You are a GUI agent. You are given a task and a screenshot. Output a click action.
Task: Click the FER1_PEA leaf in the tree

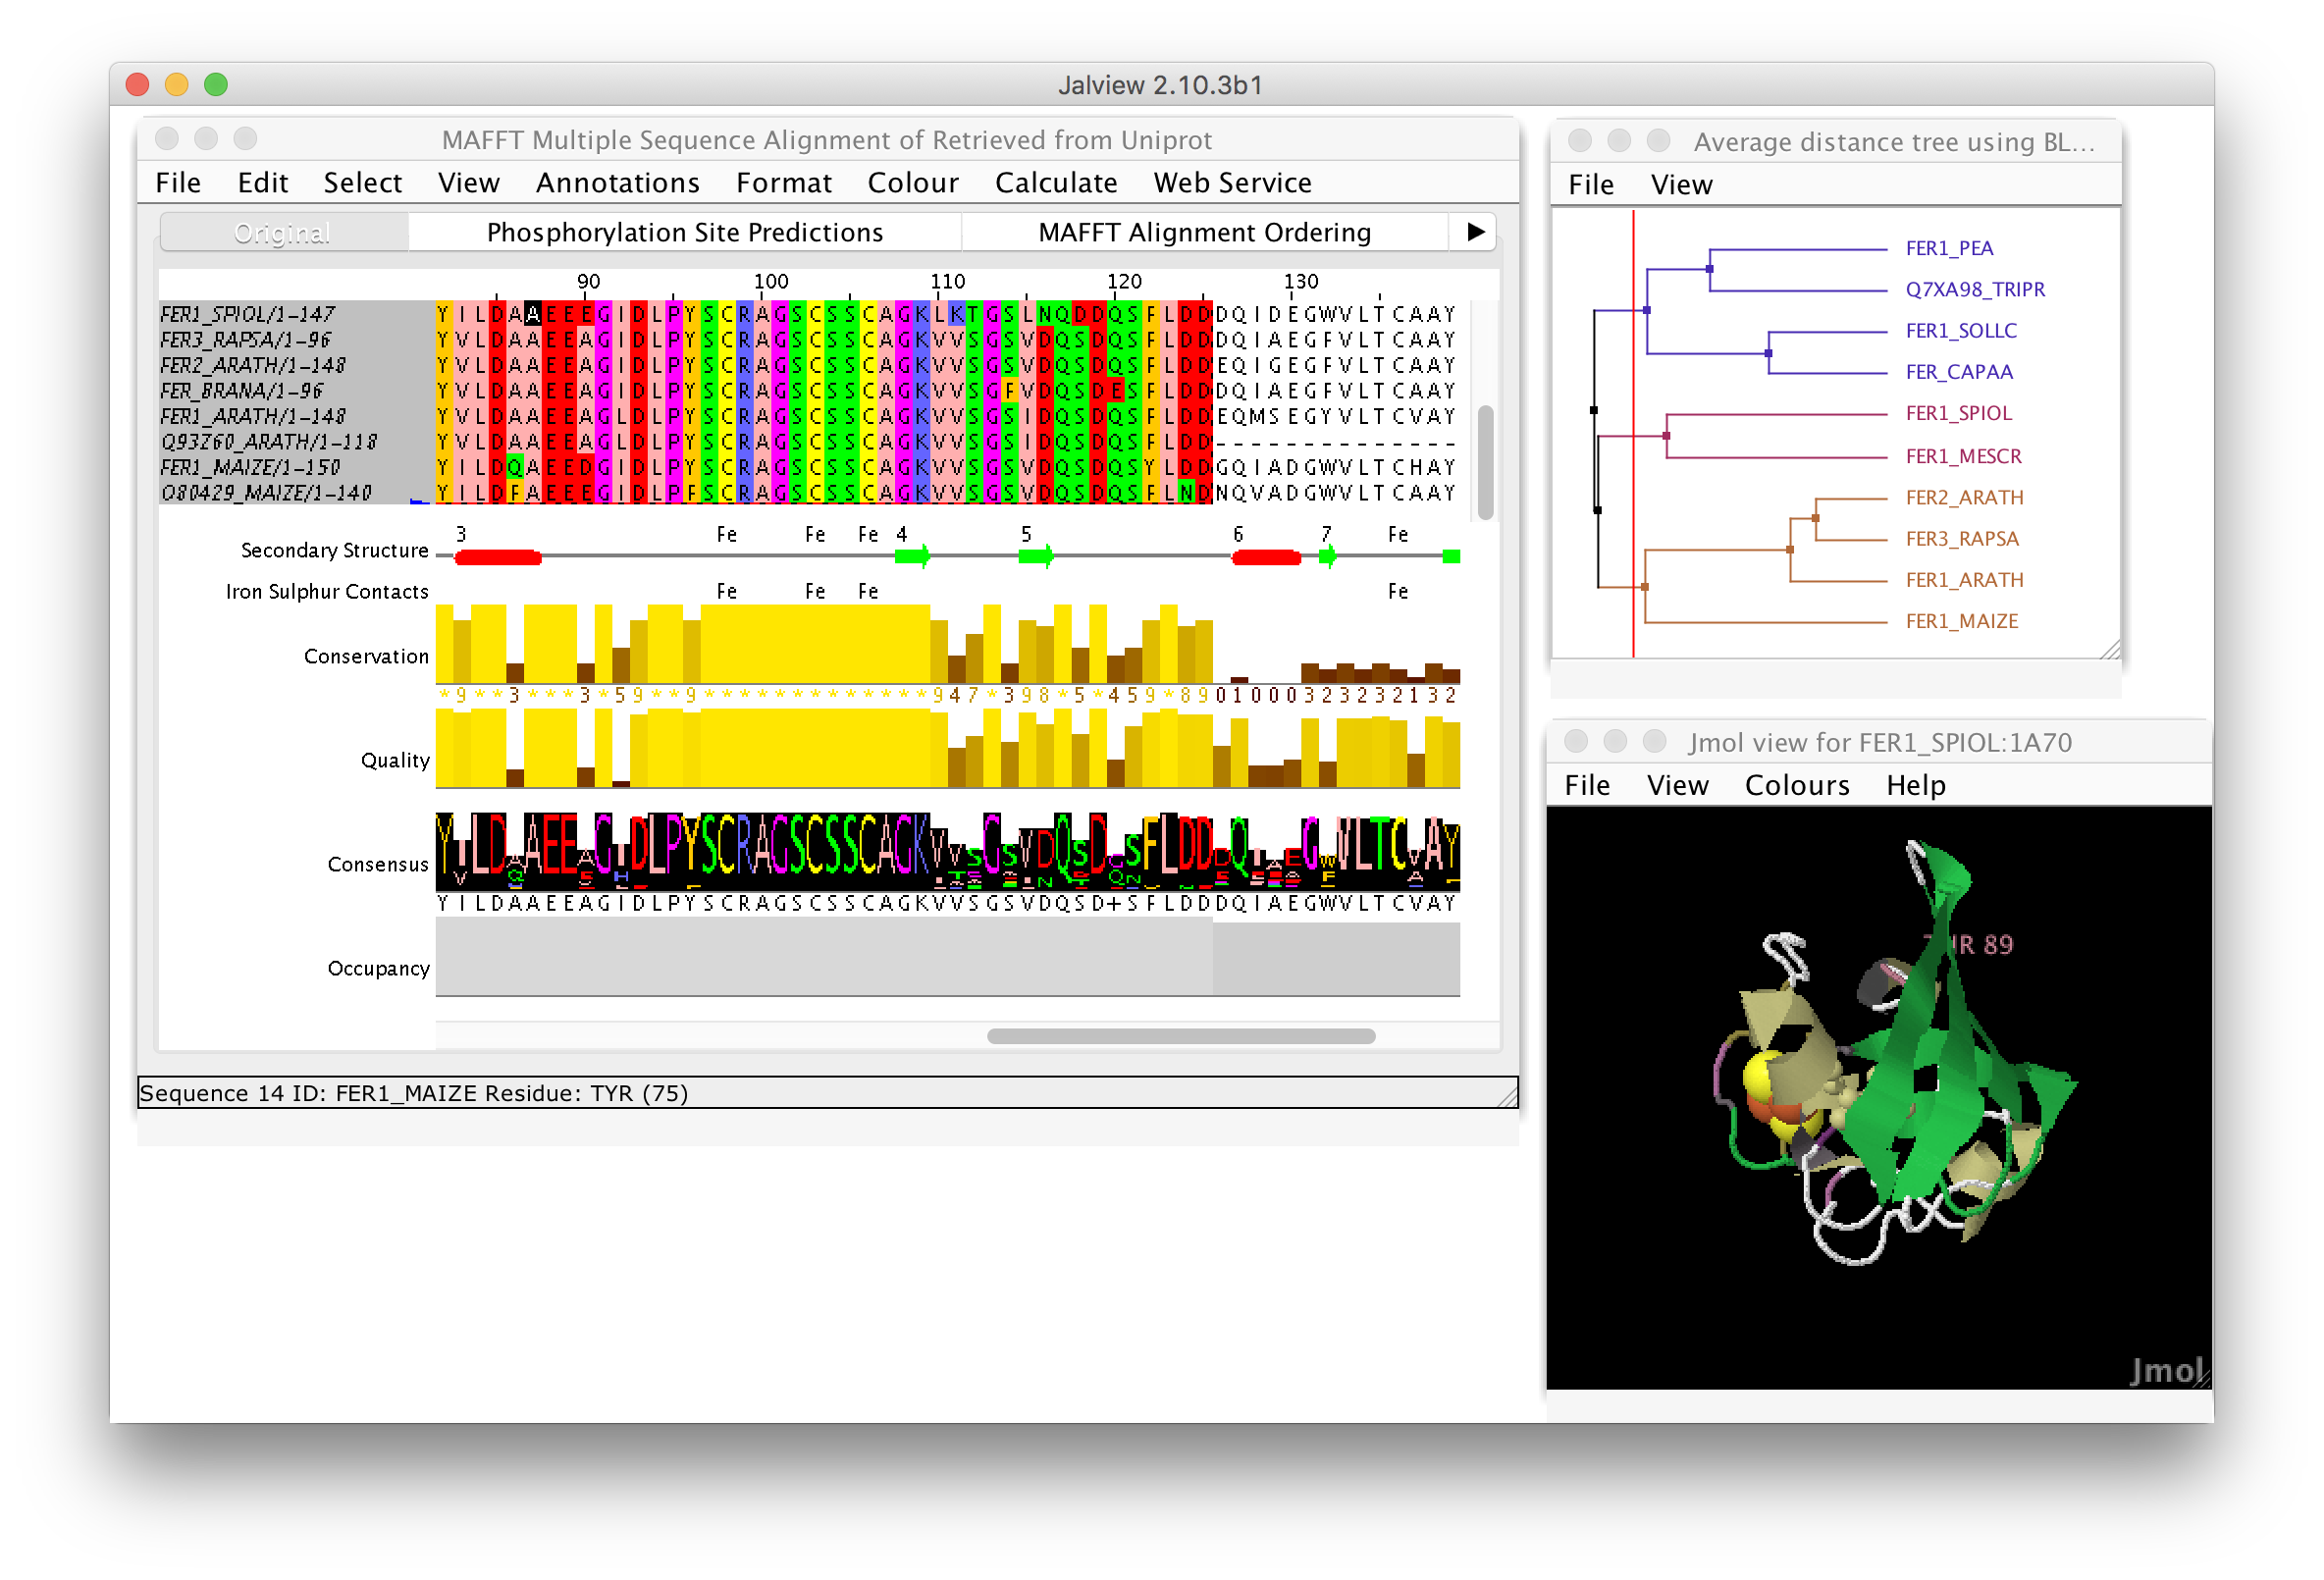point(1949,248)
